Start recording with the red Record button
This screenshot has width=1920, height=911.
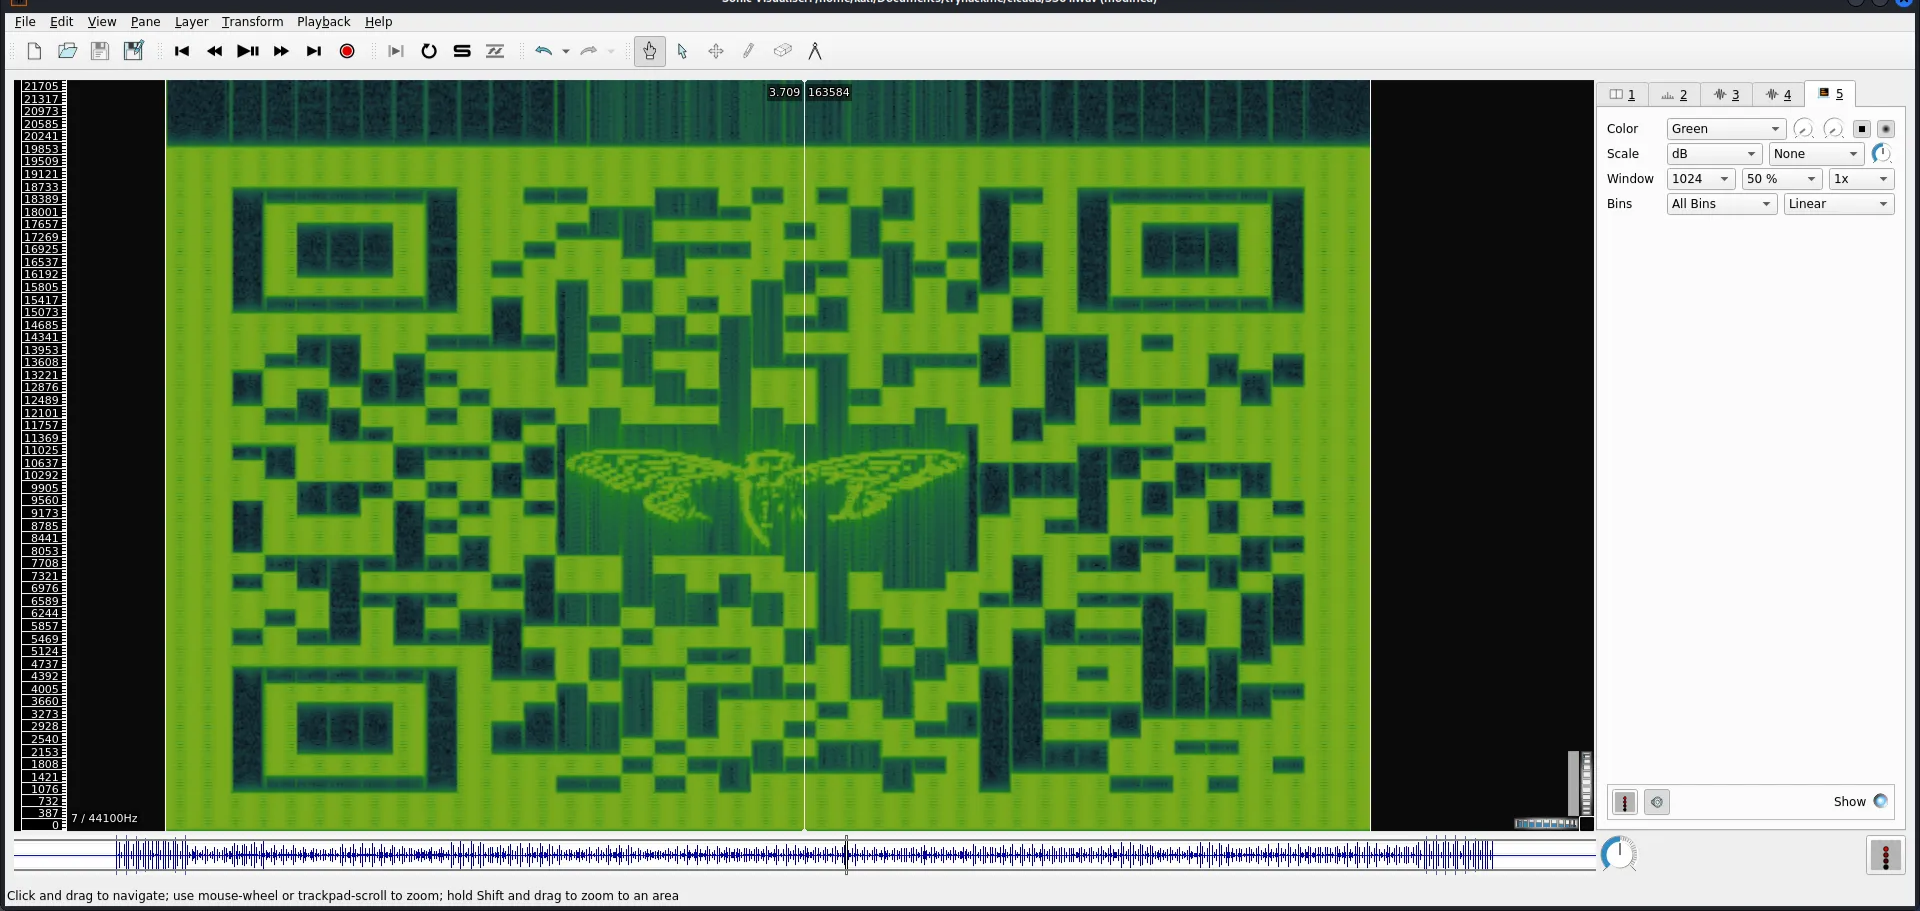pos(347,51)
